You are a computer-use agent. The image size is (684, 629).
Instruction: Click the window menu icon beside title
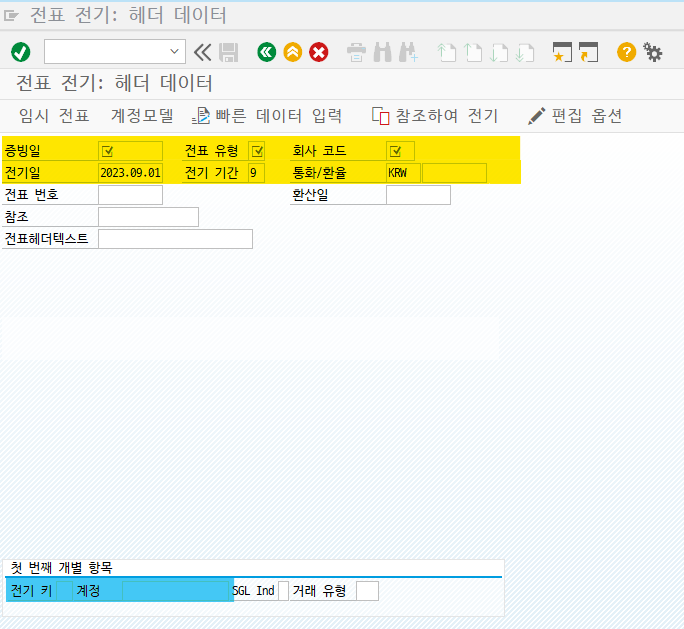pyautogui.click(x=11, y=16)
